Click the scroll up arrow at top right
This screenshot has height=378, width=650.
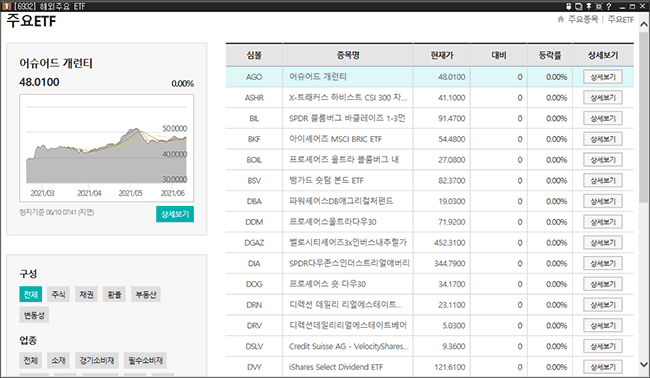tap(644, 24)
